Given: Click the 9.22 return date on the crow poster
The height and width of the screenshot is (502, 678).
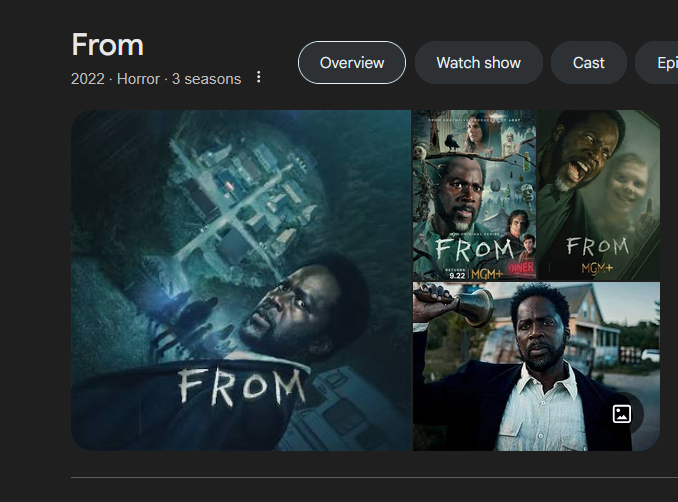Looking at the screenshot, I should point(457,275).
